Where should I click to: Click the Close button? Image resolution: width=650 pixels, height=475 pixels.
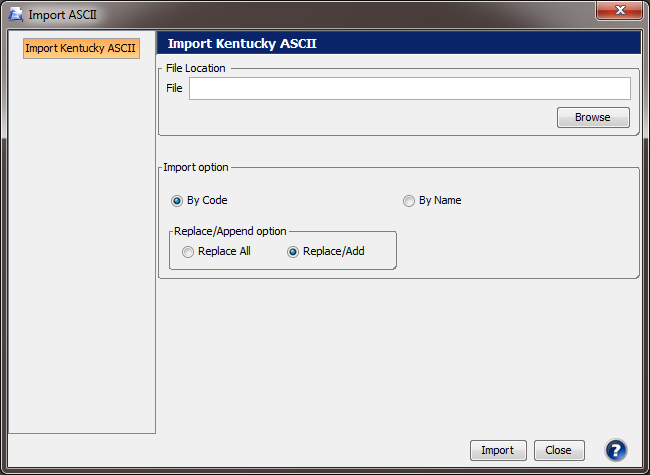(559, 451)
